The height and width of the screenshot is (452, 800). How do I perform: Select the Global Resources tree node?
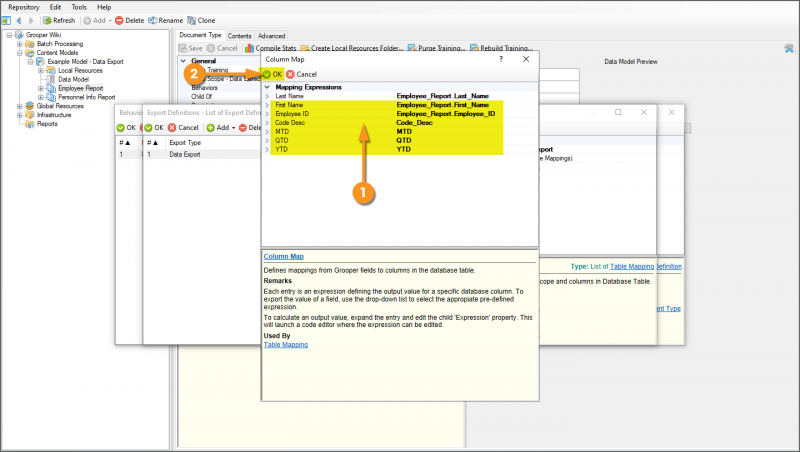[60, 106]
